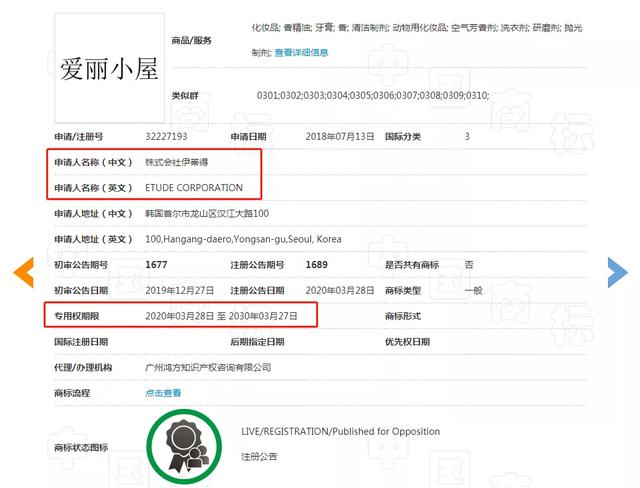Image resolution: width=640 pixels, height=488 pixels.
Task: Select agency name 广州鸿方知识产权咨询有限公司
Action: [x=208, y=367]
